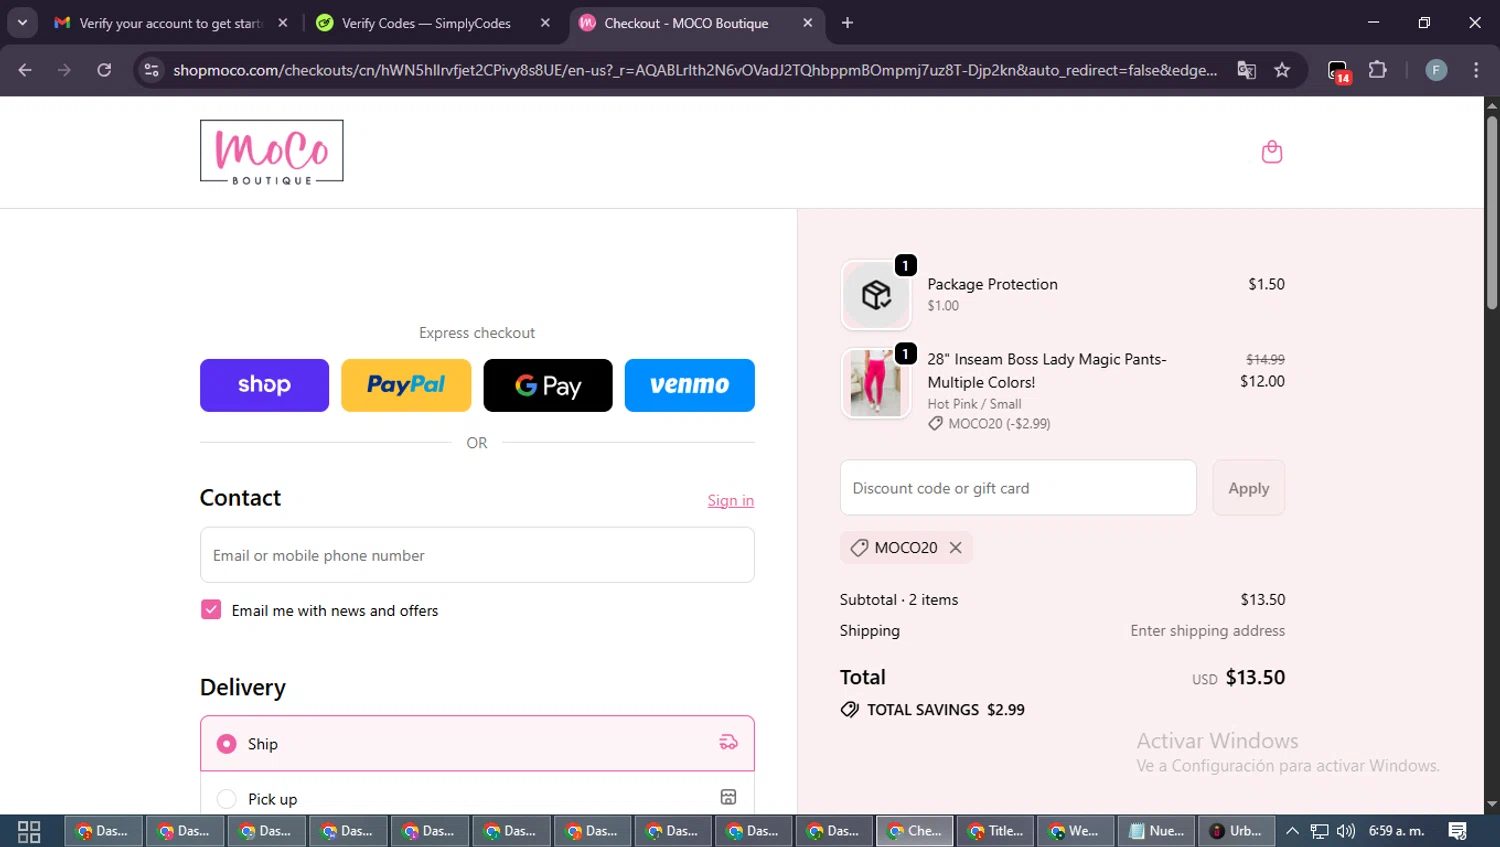The height and width of the screenshot is (847, 1500).
Task: Focus the Email or mobile phone number field
Action: tap(477, 555)
